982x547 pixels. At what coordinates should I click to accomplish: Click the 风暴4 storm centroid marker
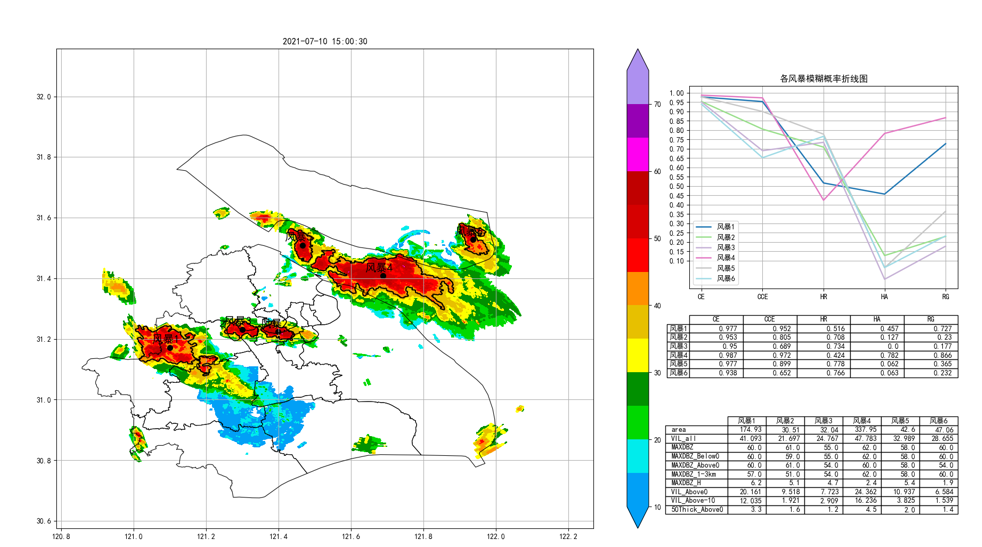[383, 275]
